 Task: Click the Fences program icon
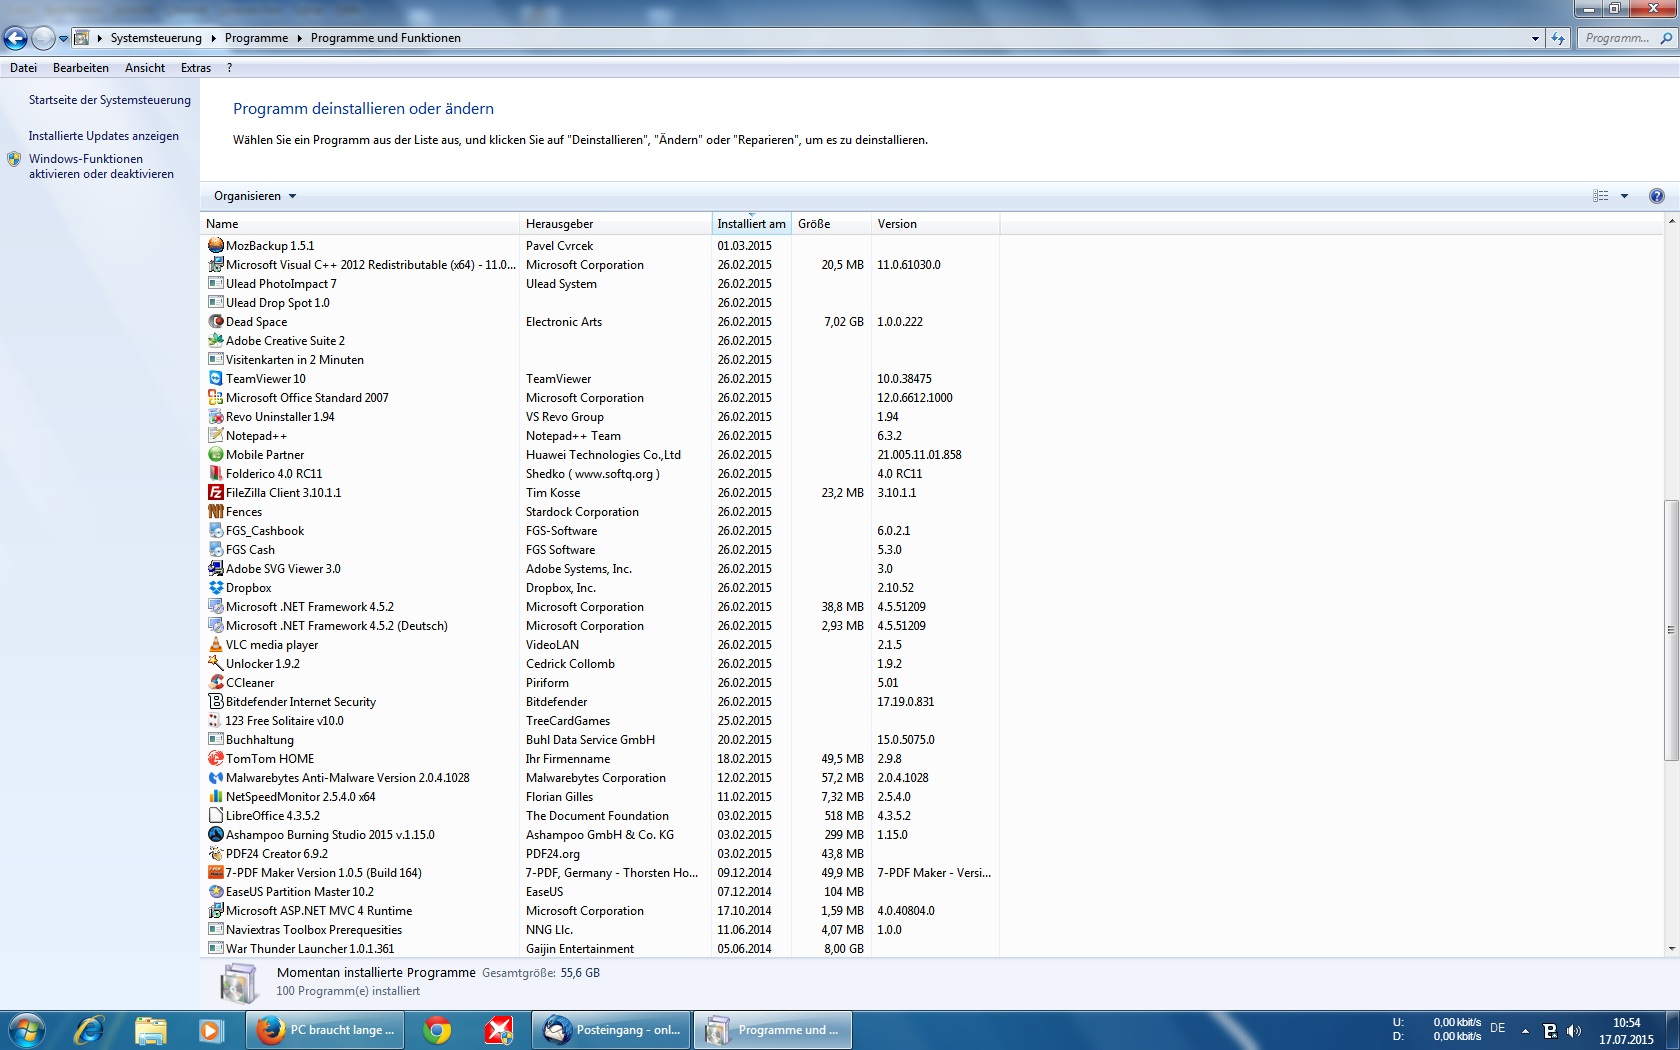pos(215,511)
